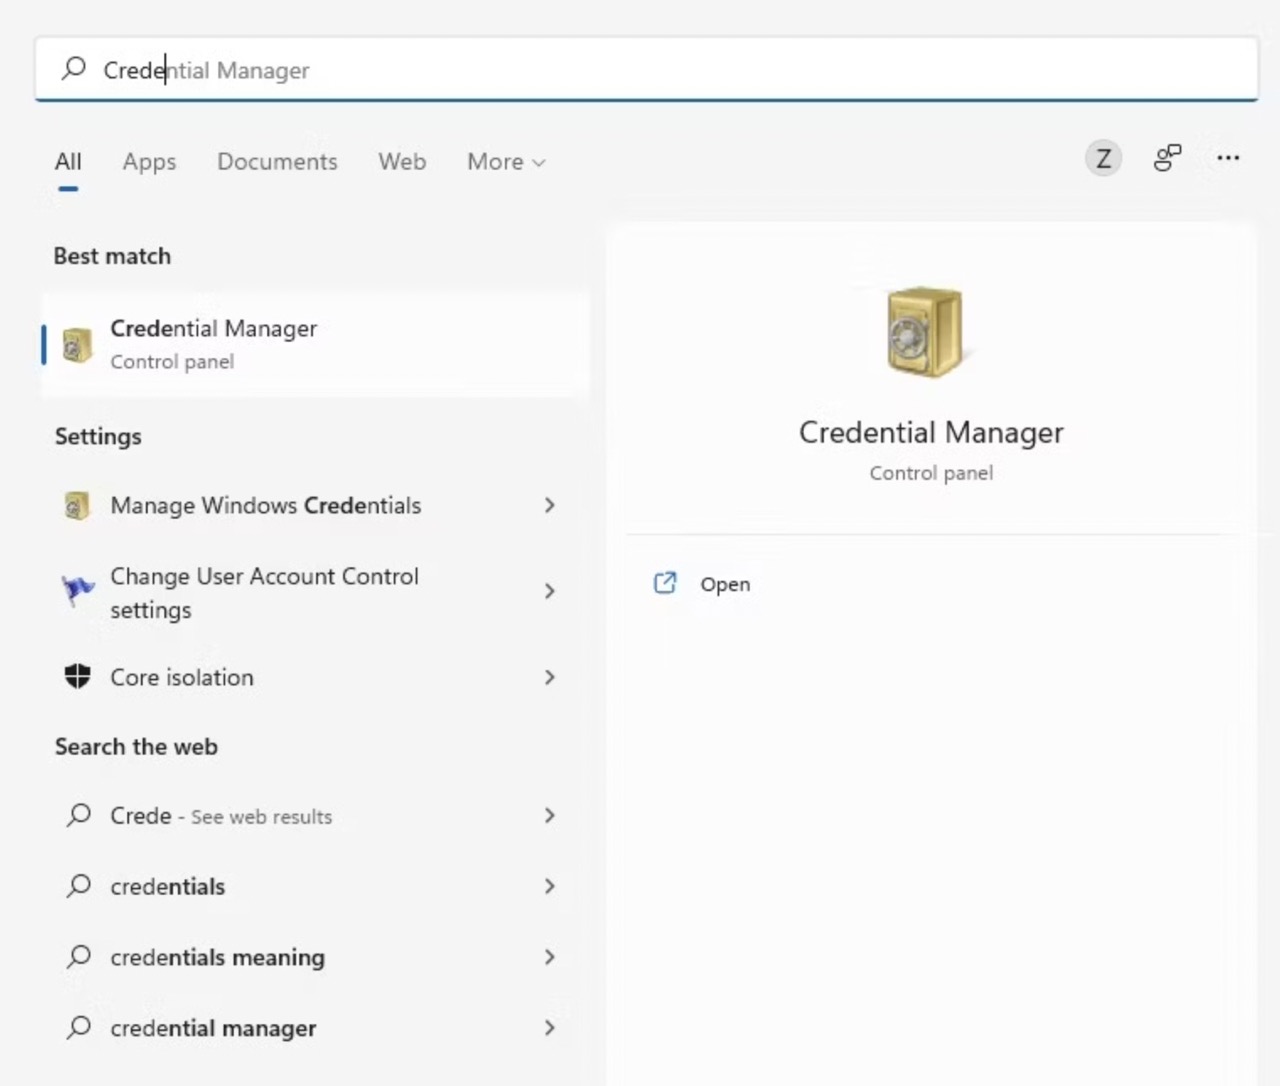This screenshot has width=1280, height=1086.
Task: Expand the chevron next to credentials suggestion
Action: point(549,886)
